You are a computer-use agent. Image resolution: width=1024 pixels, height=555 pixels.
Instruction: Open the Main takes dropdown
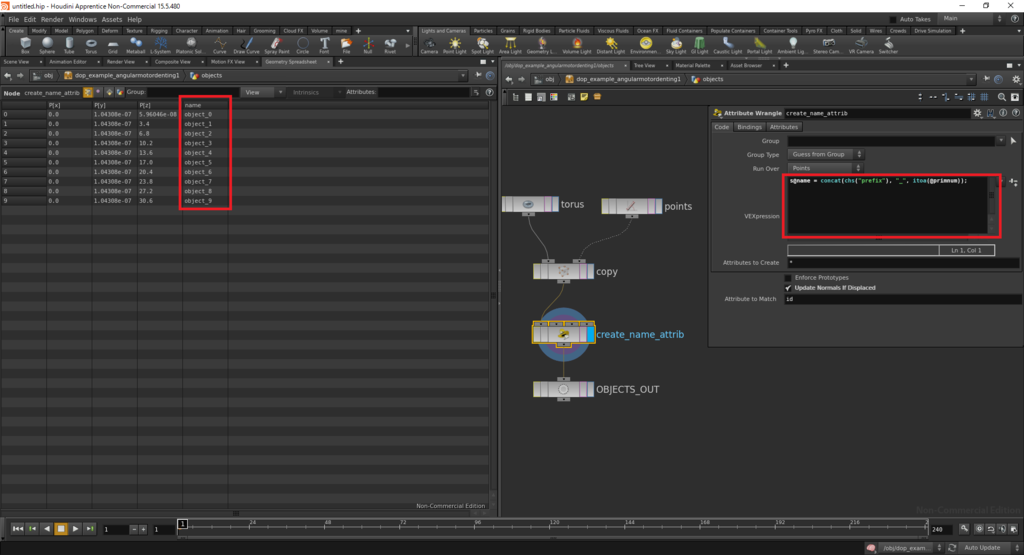(970, 19)
